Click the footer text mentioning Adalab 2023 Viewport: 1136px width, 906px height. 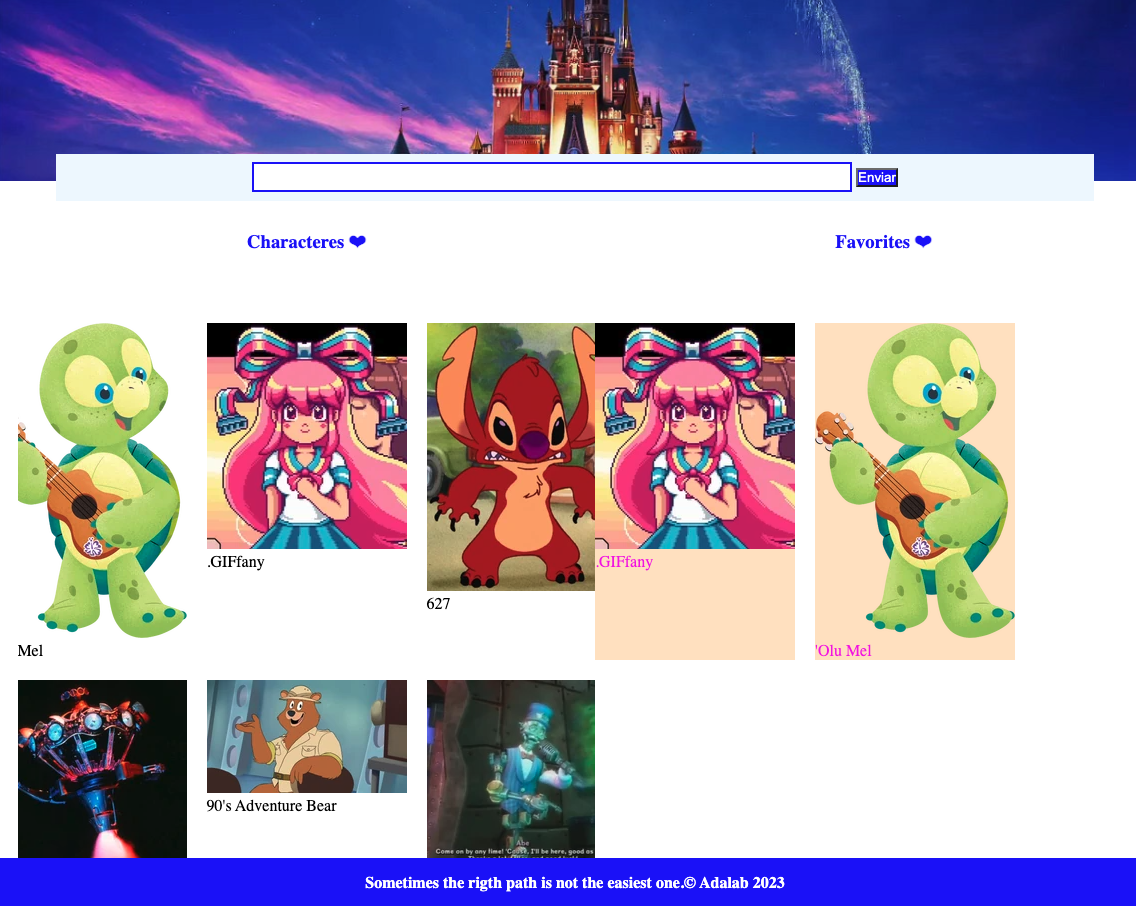575,883
